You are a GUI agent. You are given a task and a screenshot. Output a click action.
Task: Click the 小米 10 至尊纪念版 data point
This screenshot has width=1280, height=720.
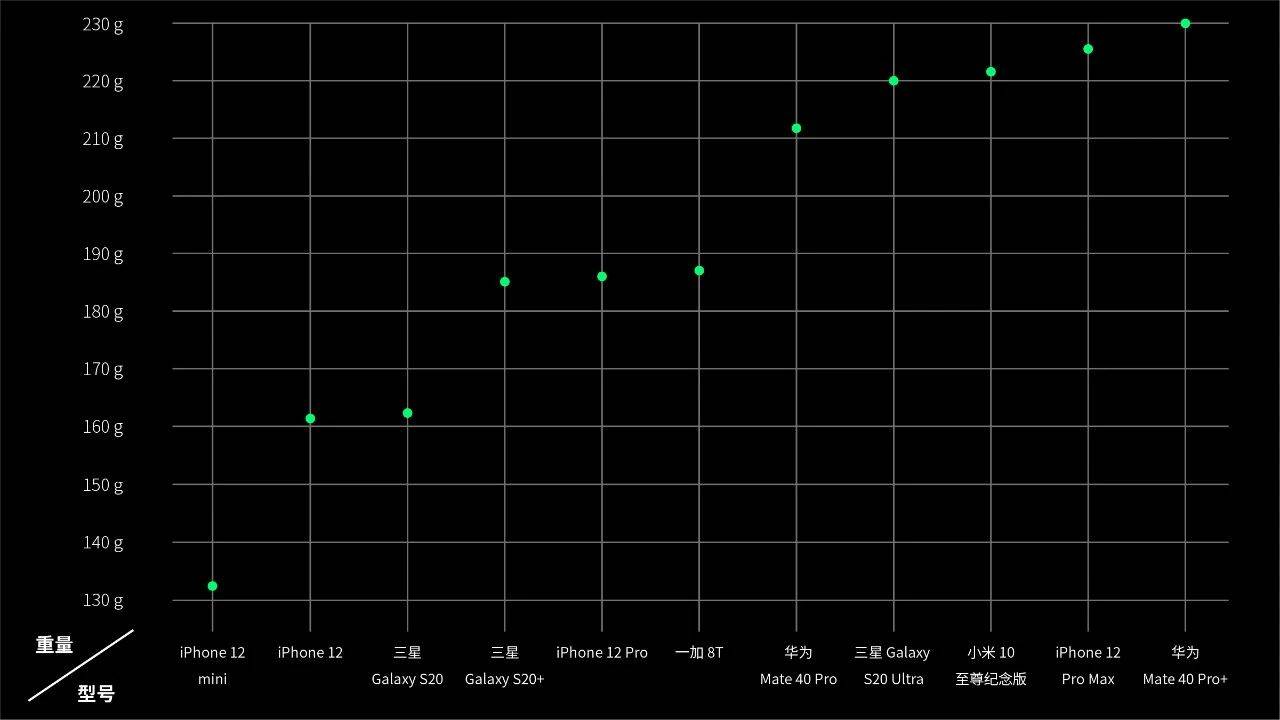click(991, 72)
